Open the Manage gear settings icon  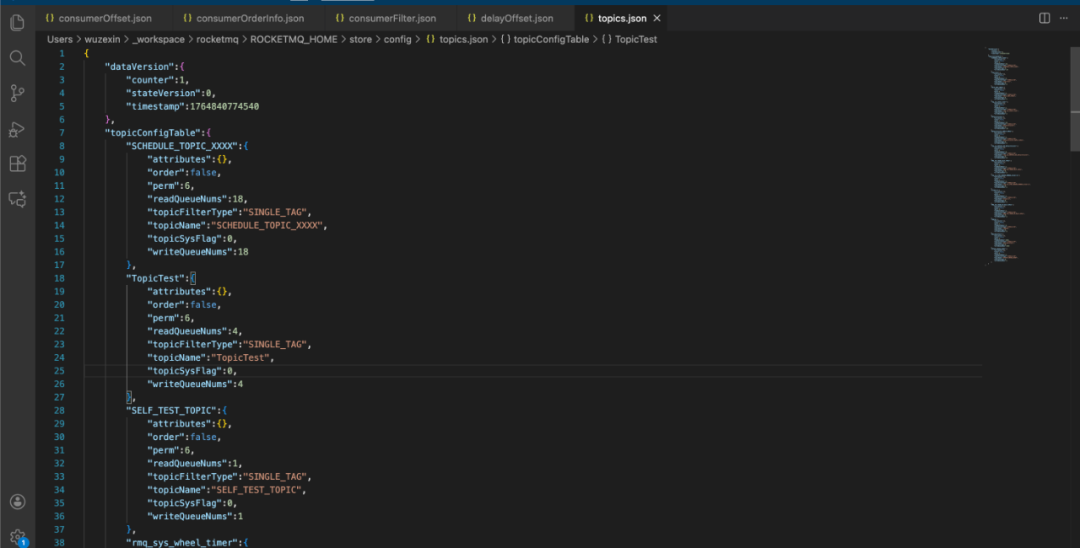(17, 537)
